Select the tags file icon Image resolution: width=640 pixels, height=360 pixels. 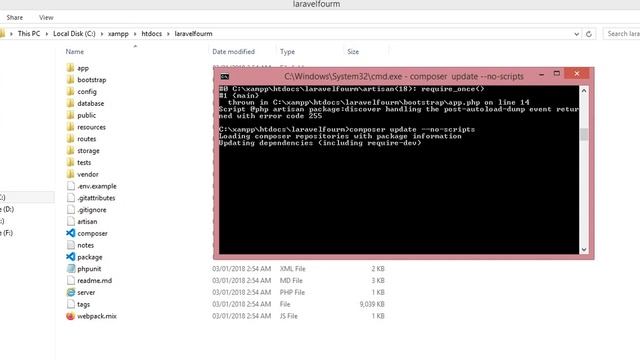(x=71, y=304)
